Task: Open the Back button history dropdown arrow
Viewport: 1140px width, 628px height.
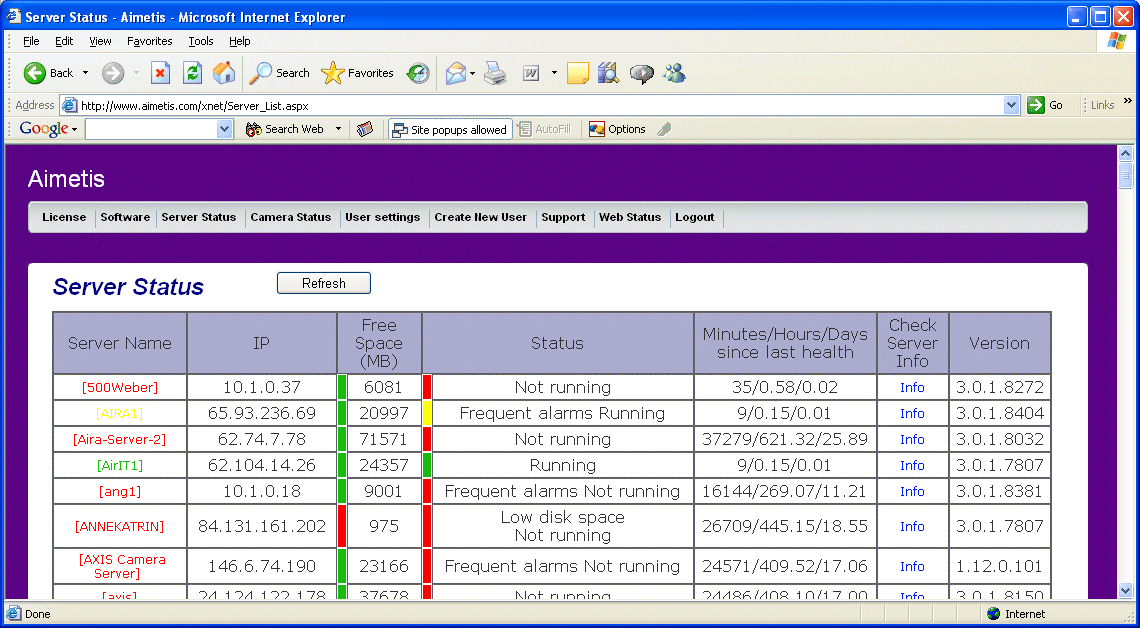Action: point(85,73)
